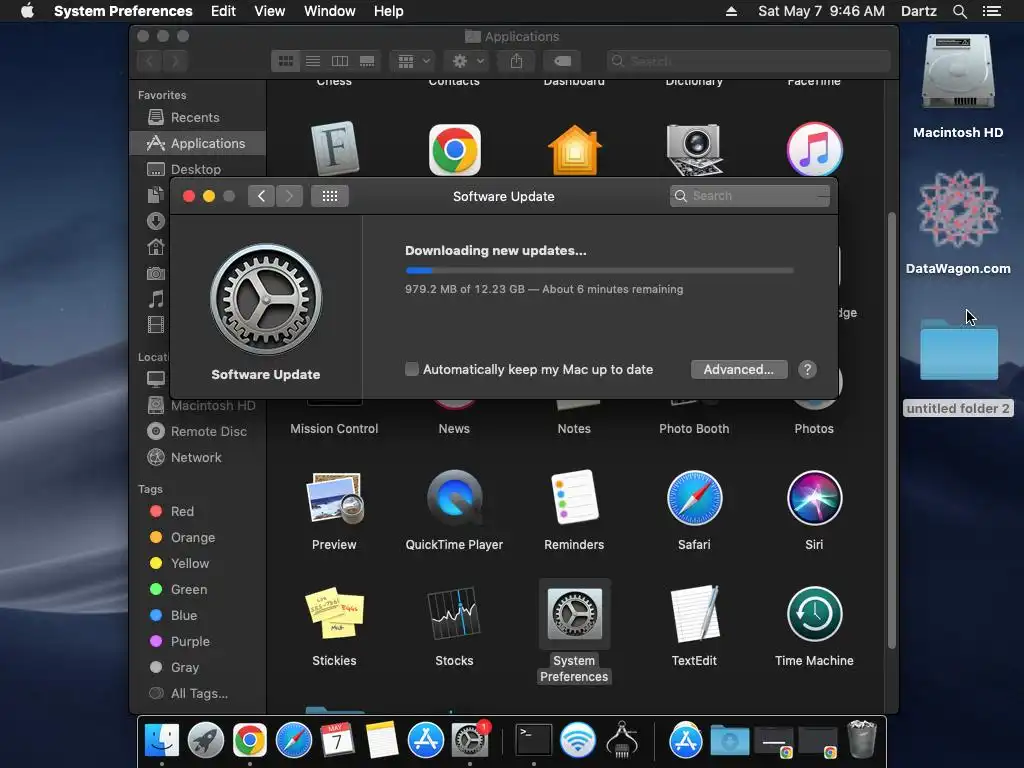Click the update download progress bar

click(x=599, y=270)
